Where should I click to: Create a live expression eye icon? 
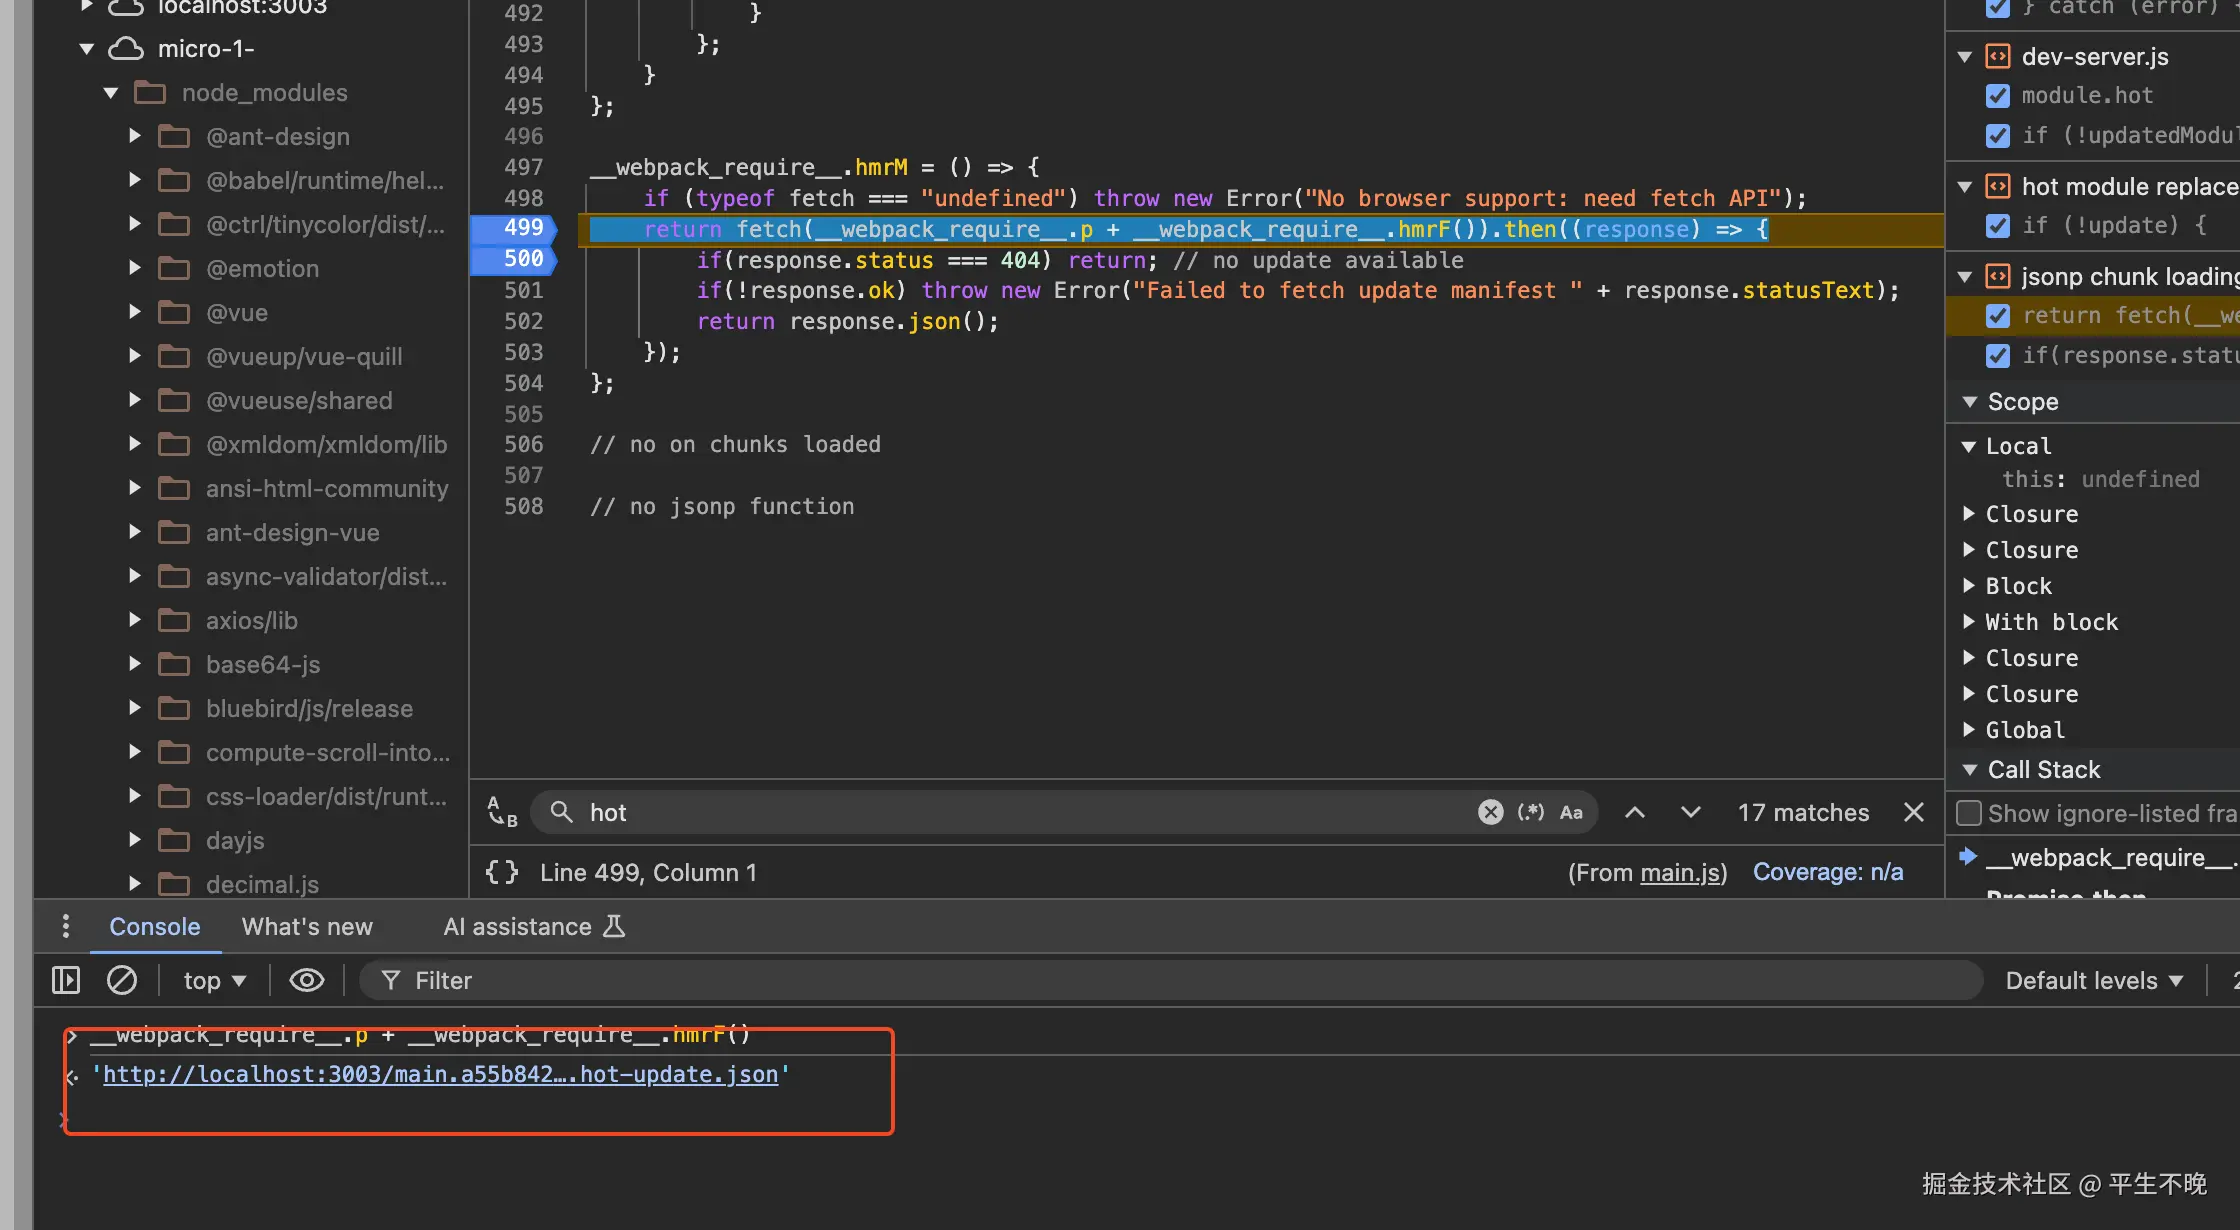coord(307,980)
